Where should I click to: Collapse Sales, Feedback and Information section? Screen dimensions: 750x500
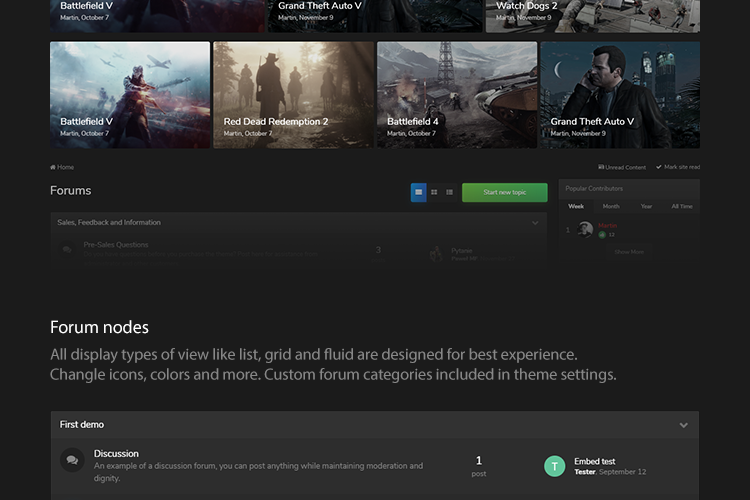click(x=535, y=223)
